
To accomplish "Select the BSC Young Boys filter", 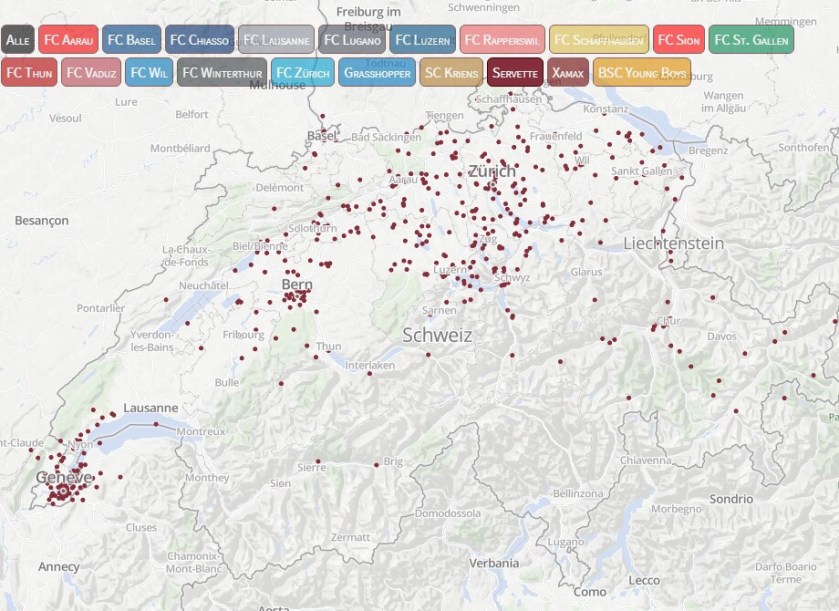I will [642, 73].
